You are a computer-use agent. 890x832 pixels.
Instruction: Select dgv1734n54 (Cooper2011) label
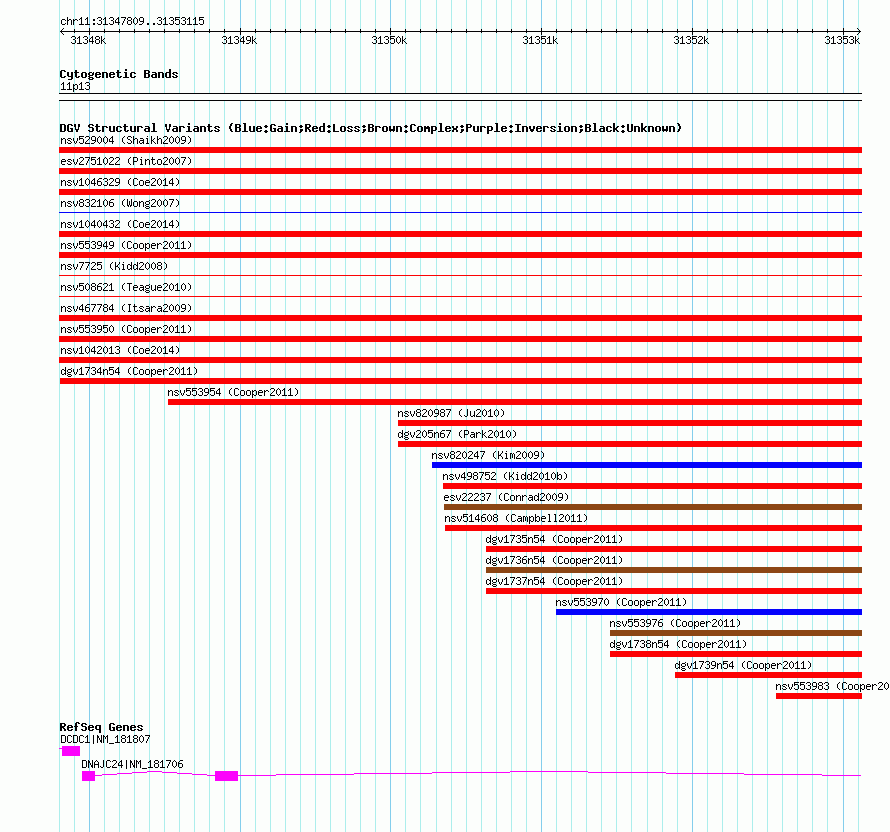pos(129,371)
